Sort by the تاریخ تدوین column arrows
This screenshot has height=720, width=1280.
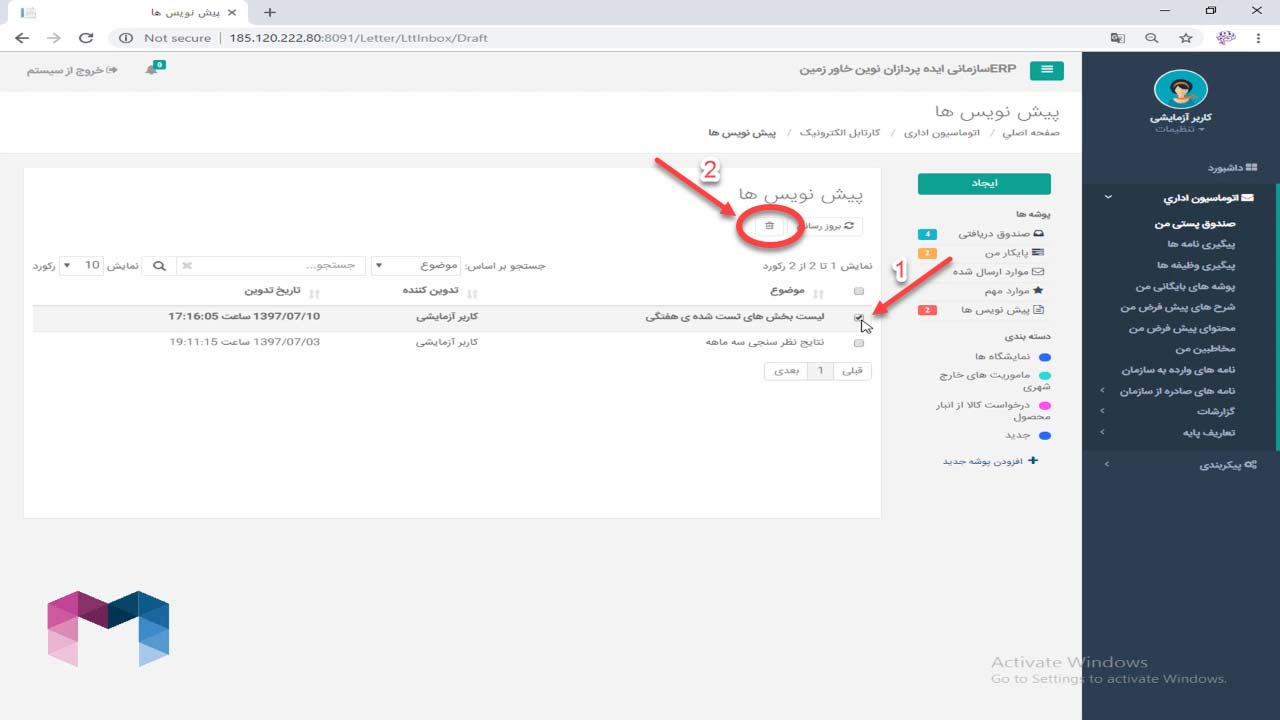(x=315, y=293)
